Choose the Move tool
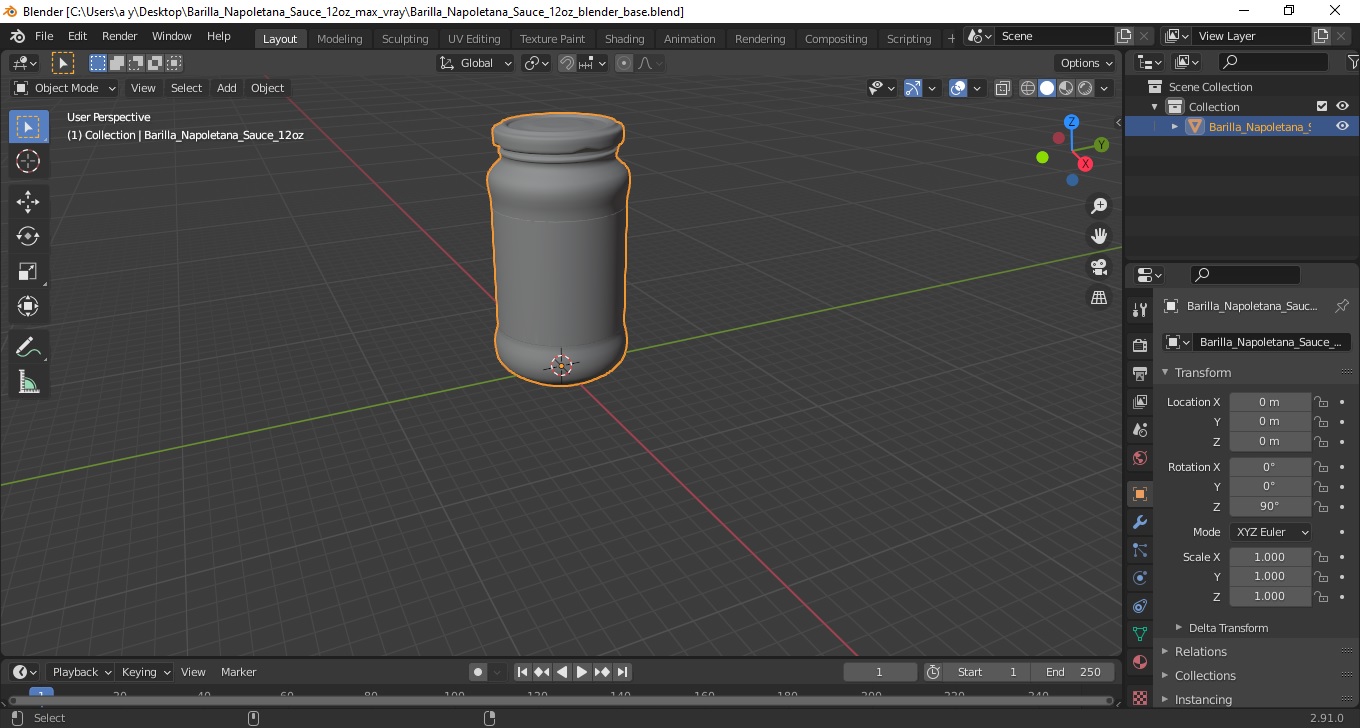This screenshot has width=1360, height=728. [x=28, y=202]
